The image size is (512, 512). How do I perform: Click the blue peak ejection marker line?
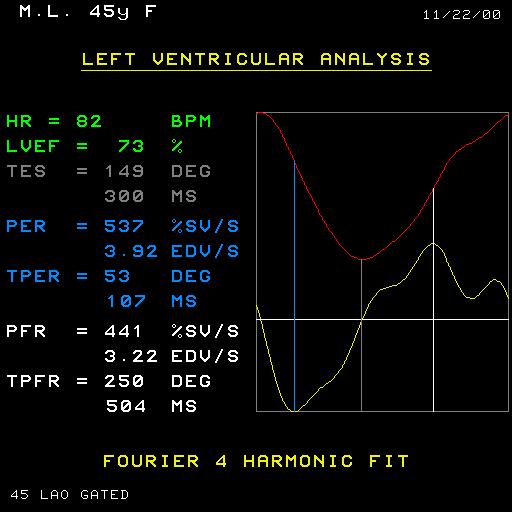[x=295, y=287]
